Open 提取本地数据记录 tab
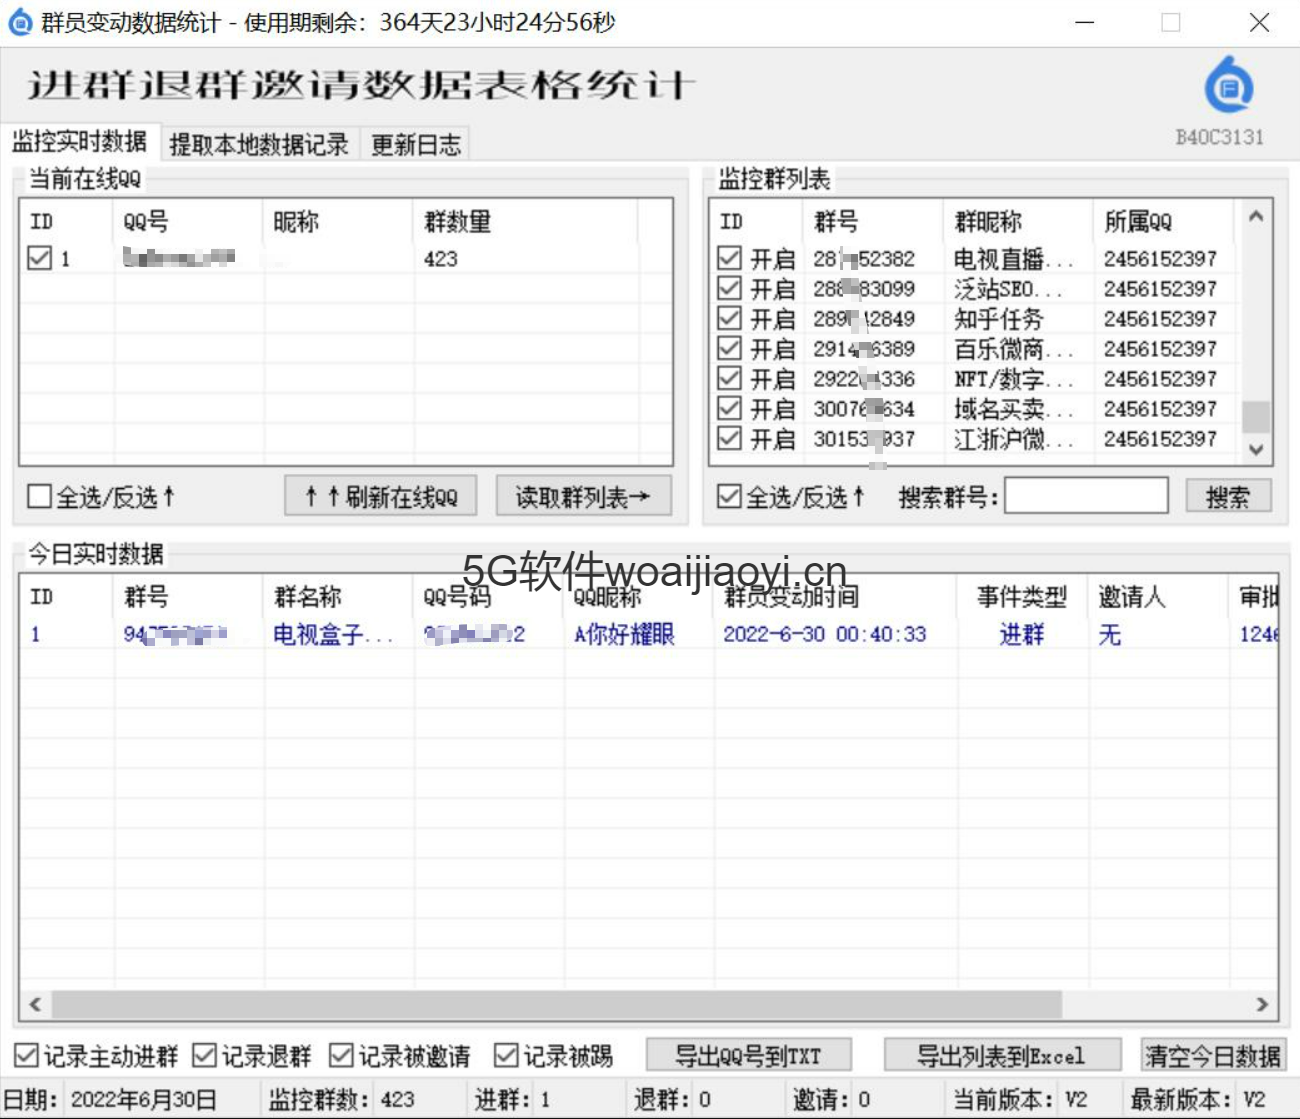1300x1119 pixels. coord(259,145)
